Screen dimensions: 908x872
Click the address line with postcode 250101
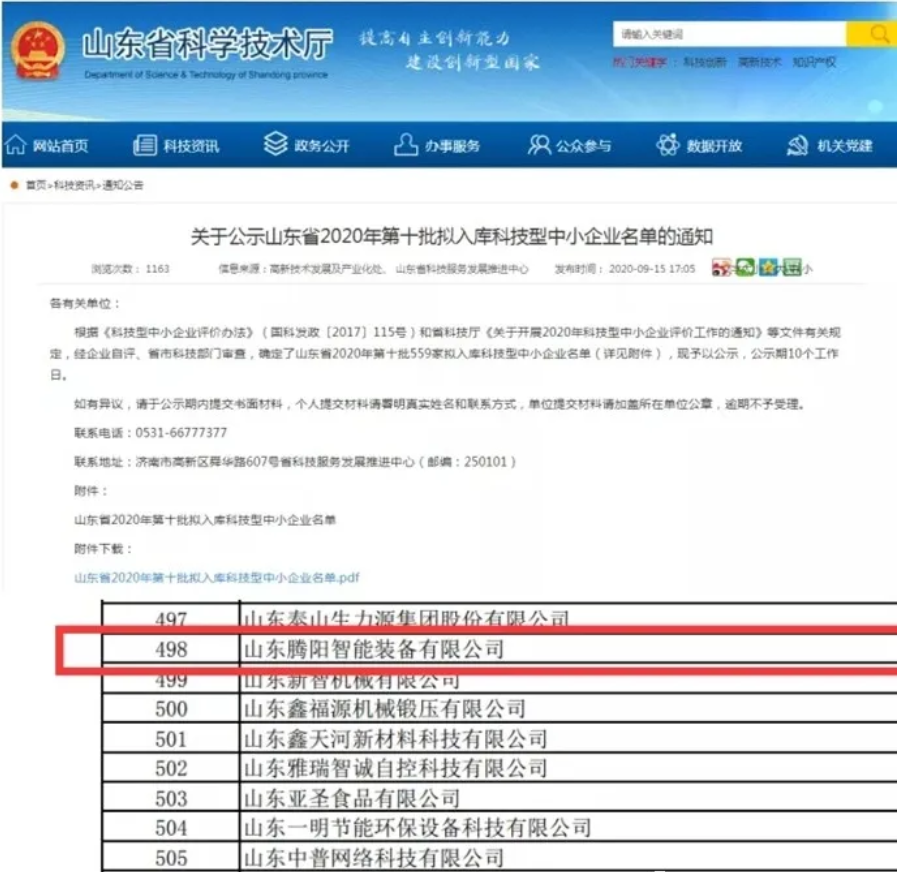(x=295, y=461)
